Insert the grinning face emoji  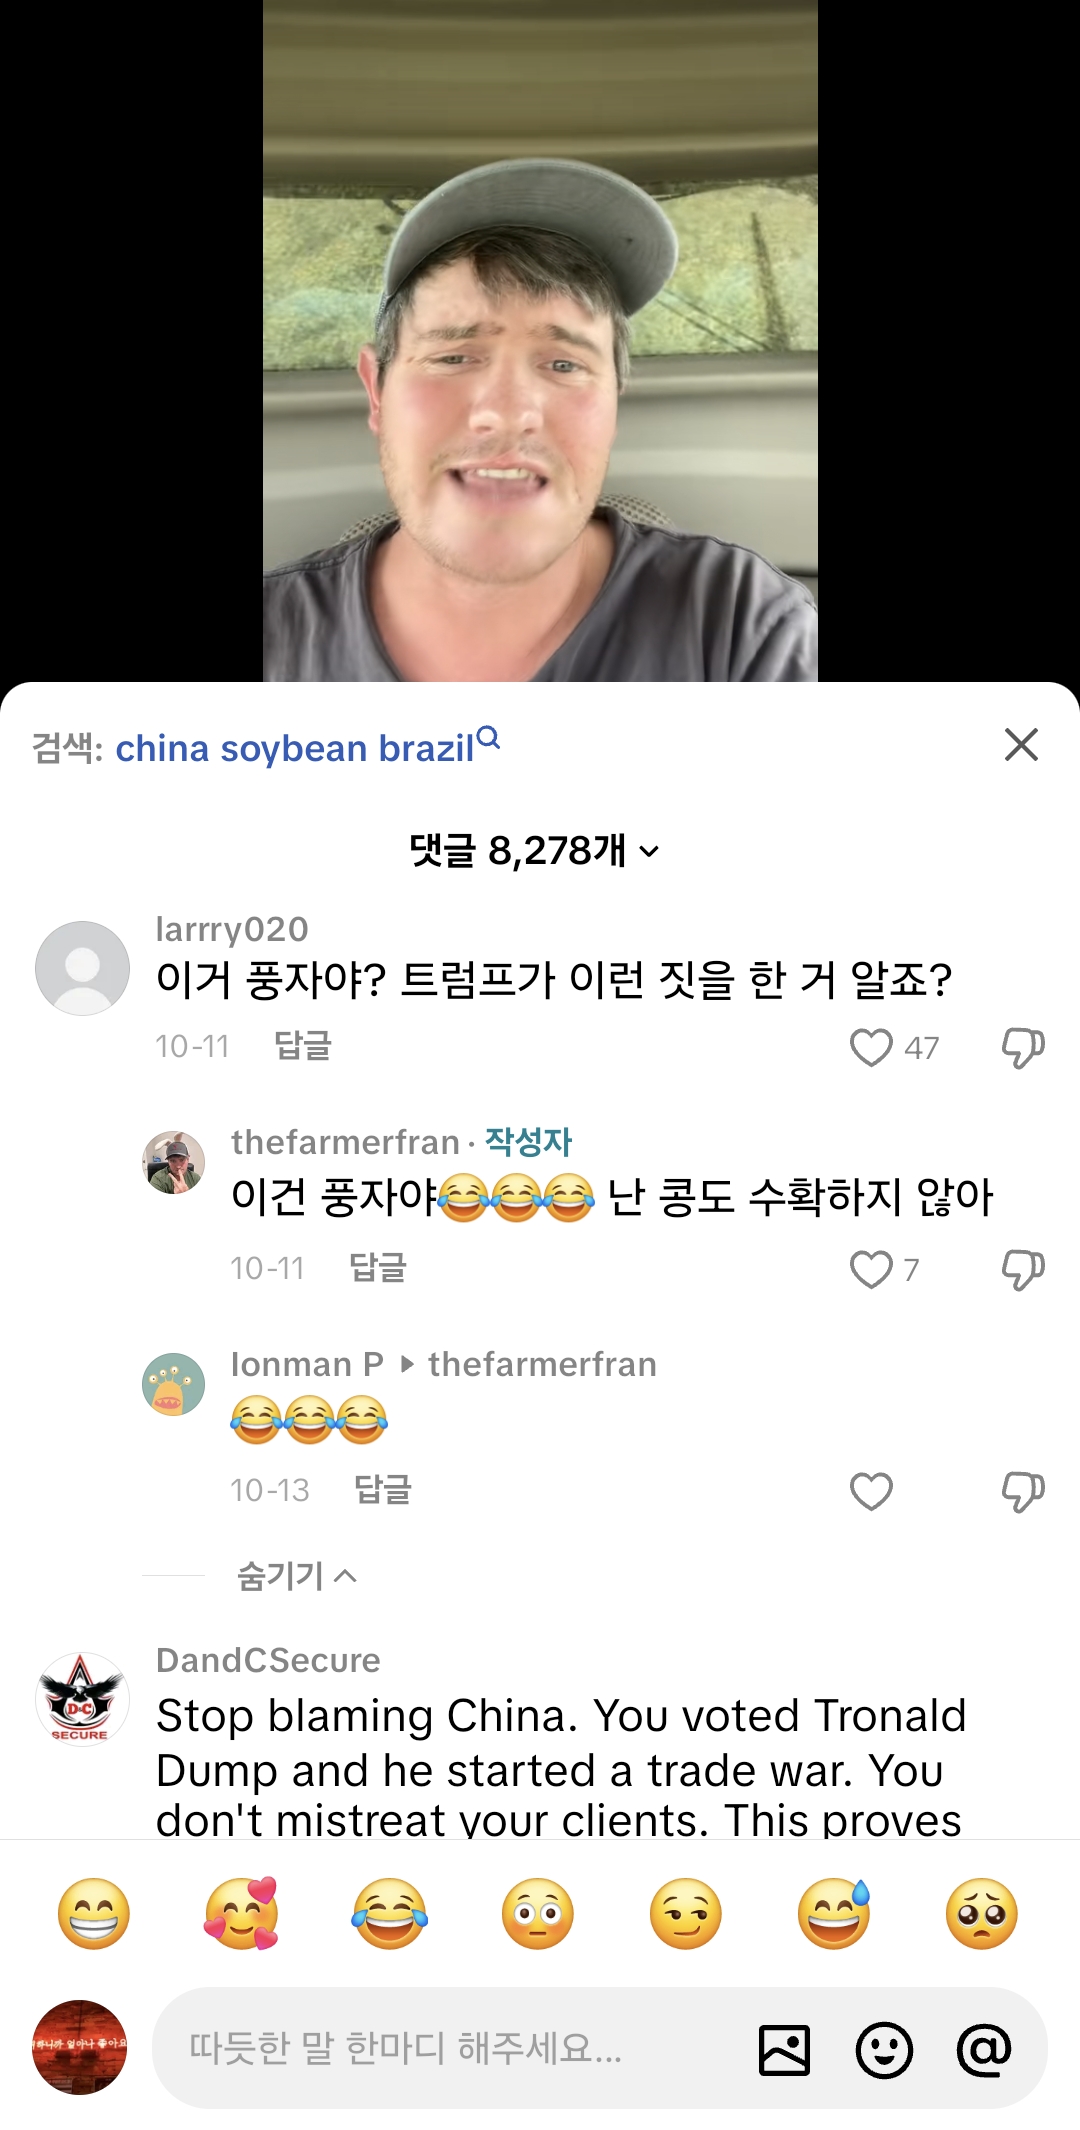pos(94,1914)
